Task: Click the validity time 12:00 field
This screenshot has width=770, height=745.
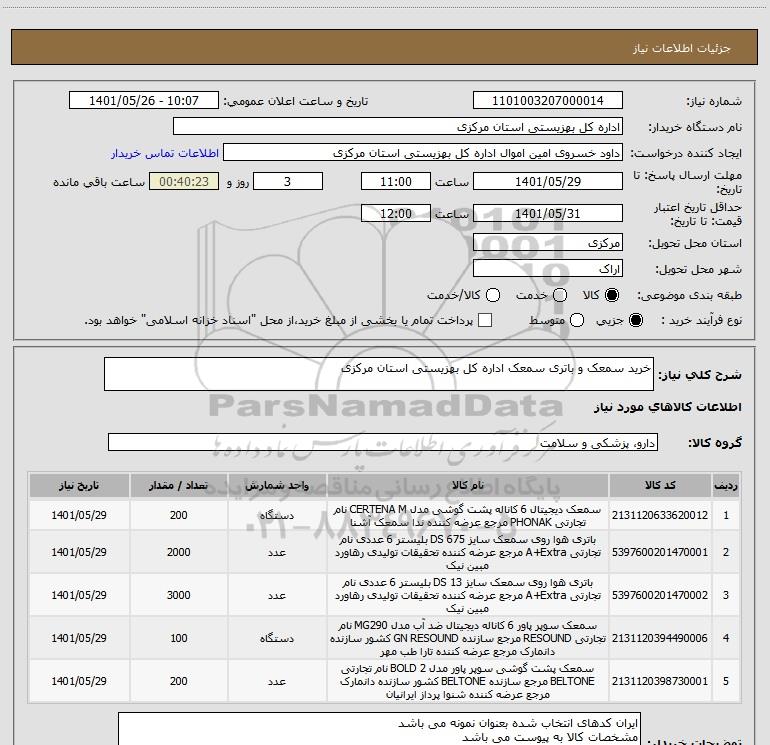Action: click(396, 214)
